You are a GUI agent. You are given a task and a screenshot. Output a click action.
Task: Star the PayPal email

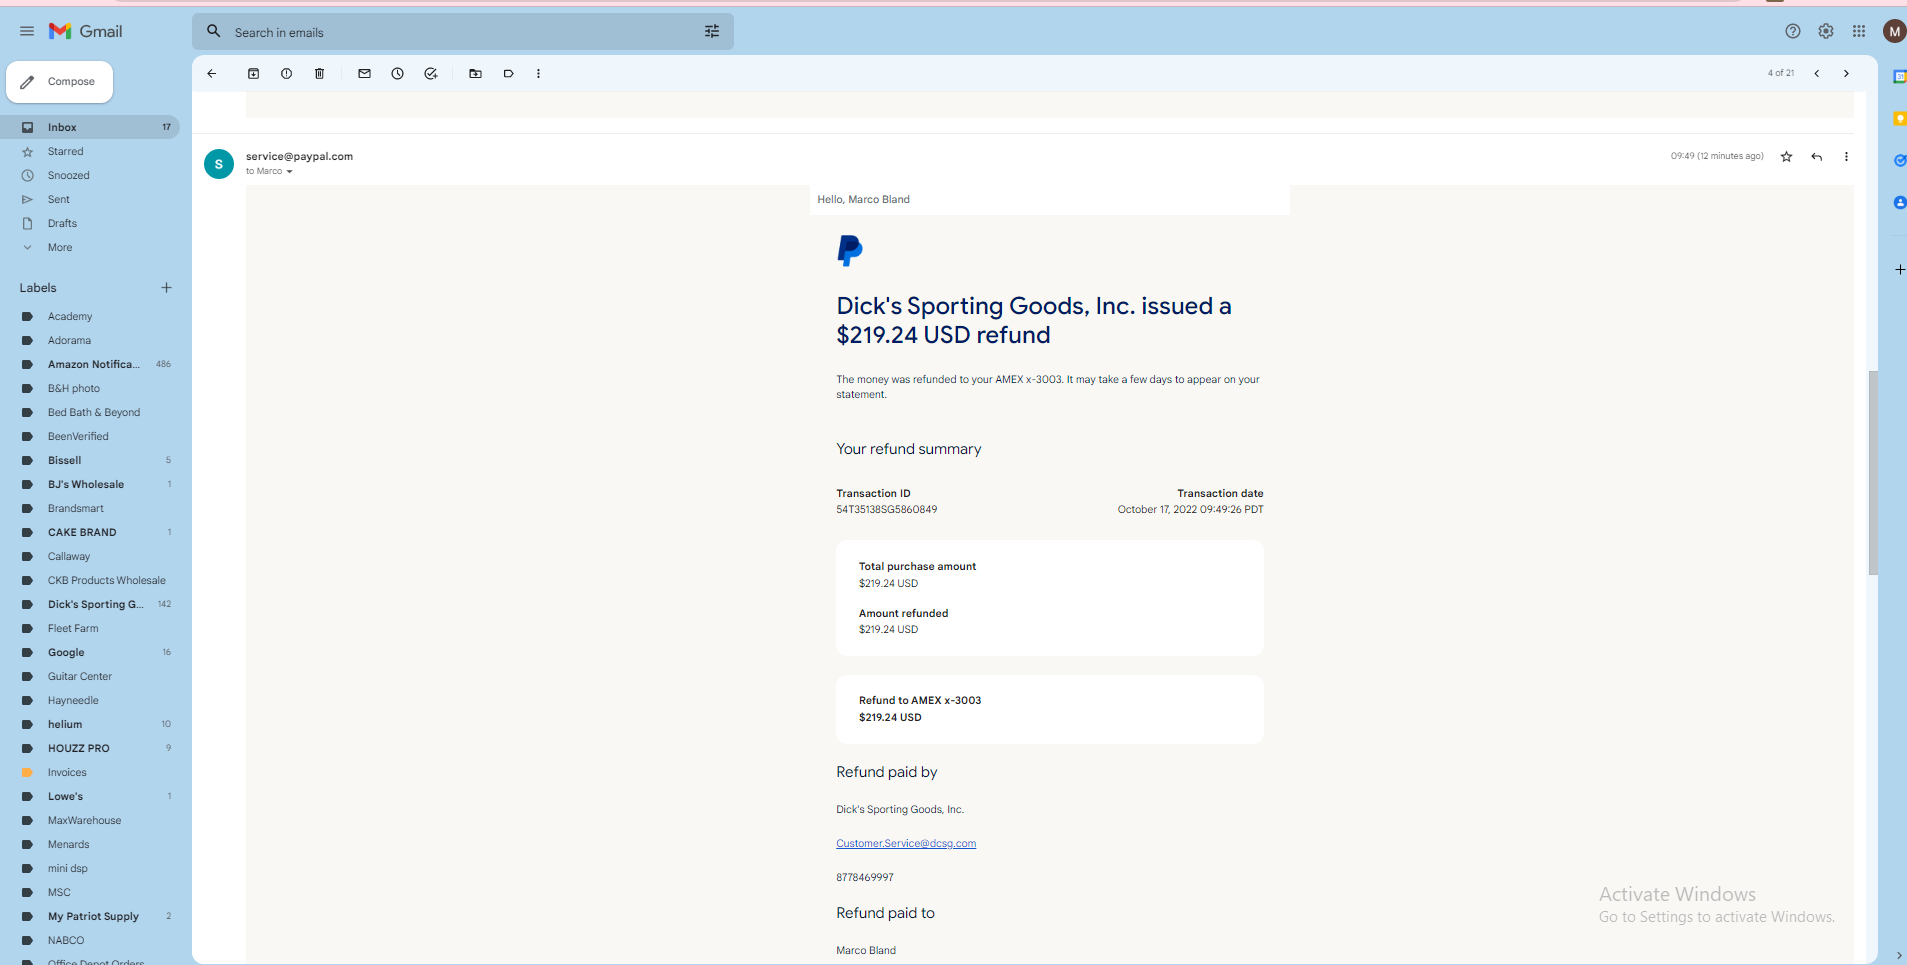pyautogui.click(x=1787, y=156)
